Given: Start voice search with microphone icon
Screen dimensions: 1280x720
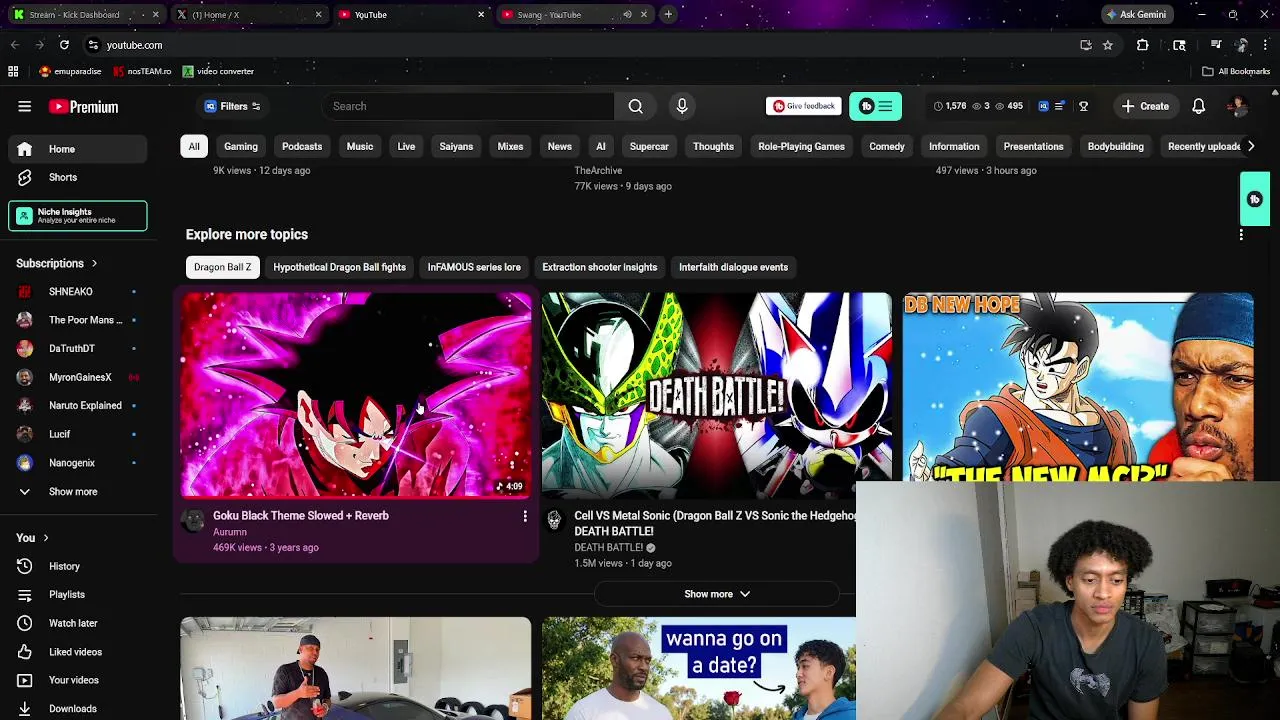Looking at the screenshot, I should (682, 106).
